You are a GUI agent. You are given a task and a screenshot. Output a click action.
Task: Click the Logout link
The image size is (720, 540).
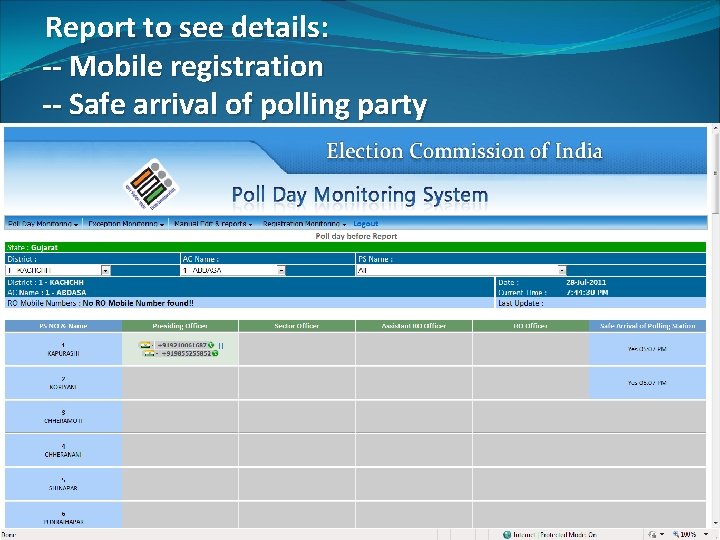pos(366,224)
